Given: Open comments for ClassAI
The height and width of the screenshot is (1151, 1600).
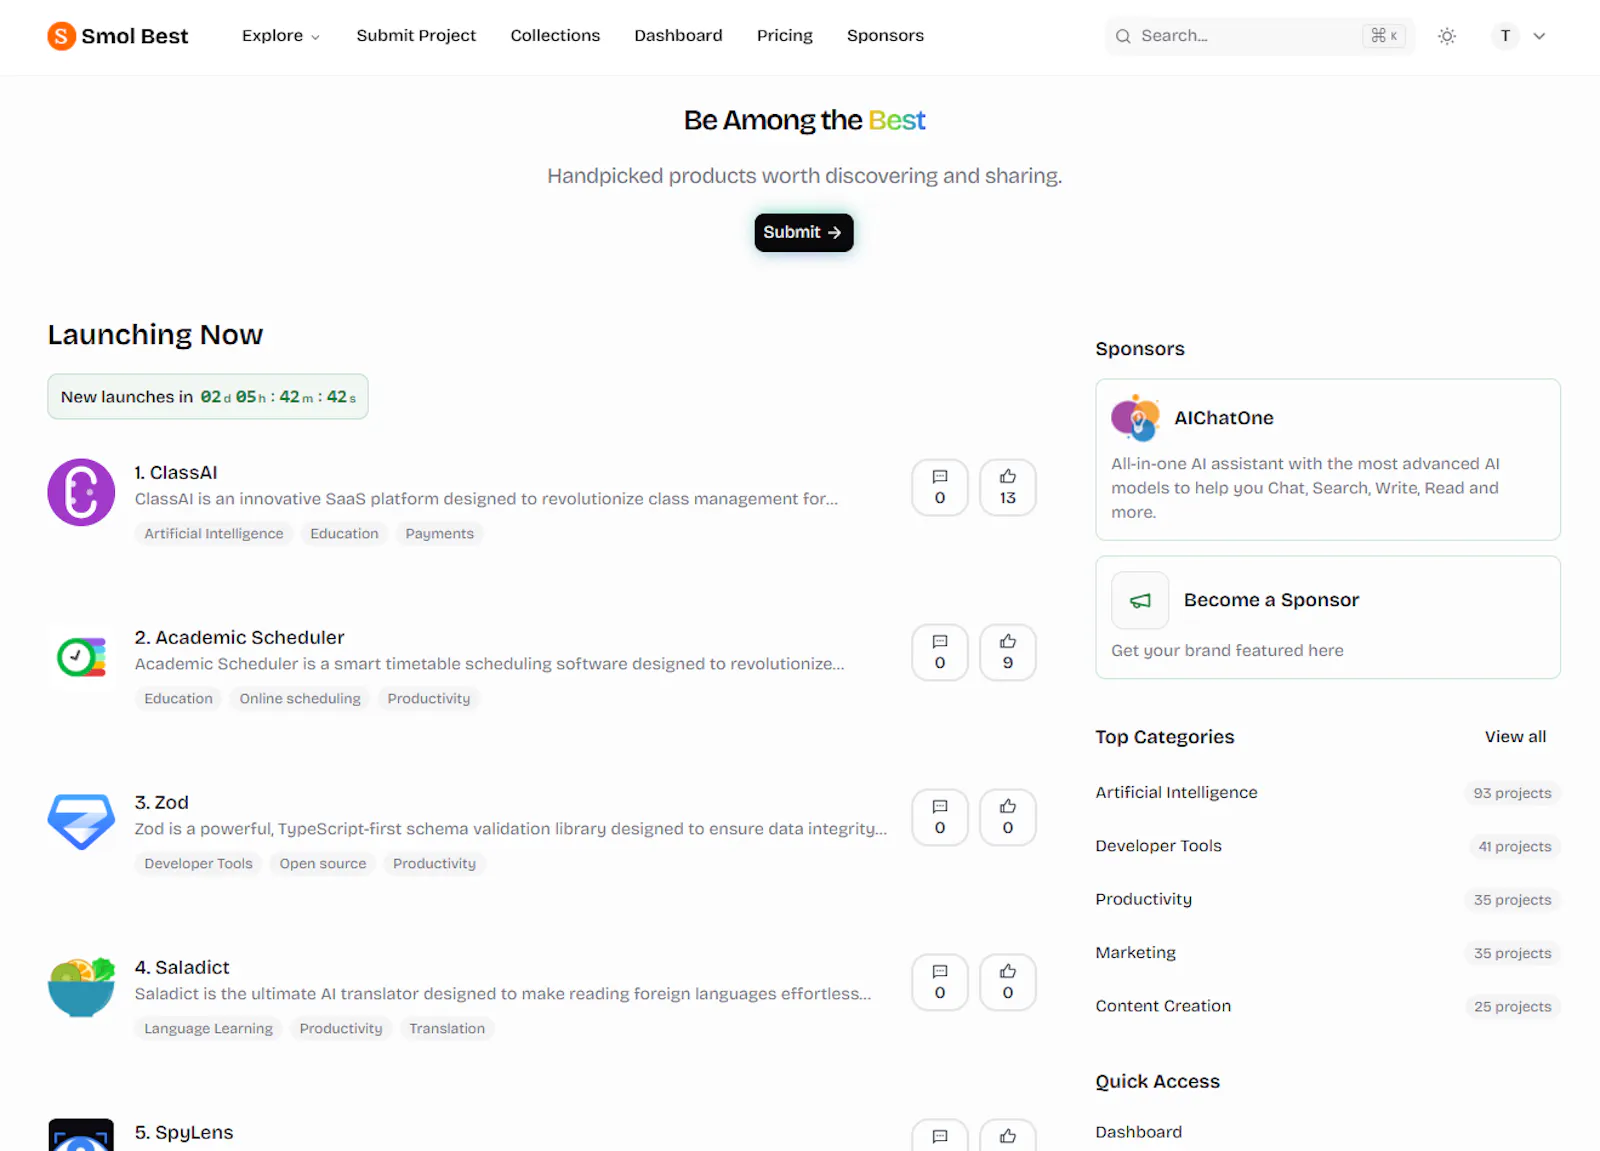Looking at the screenshot, I should [x=939, y=487].
